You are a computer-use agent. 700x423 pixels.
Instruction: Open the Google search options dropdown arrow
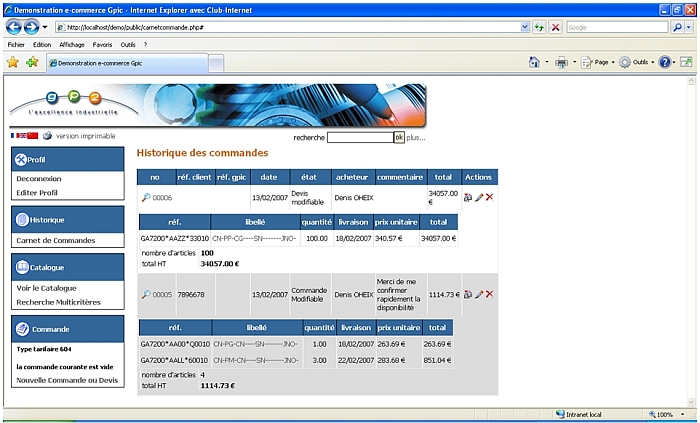tap(691, 27)
